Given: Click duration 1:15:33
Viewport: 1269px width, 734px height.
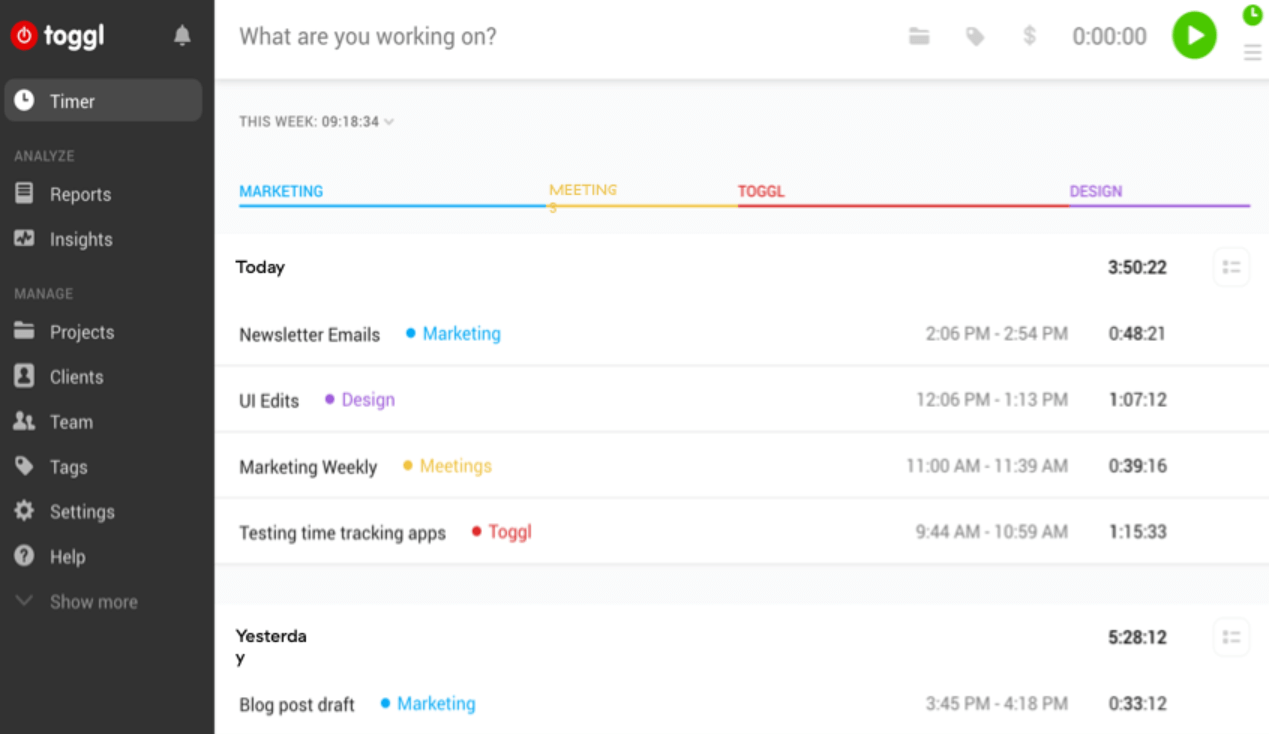Looking at the screenshot, I should click(1137, 532).
